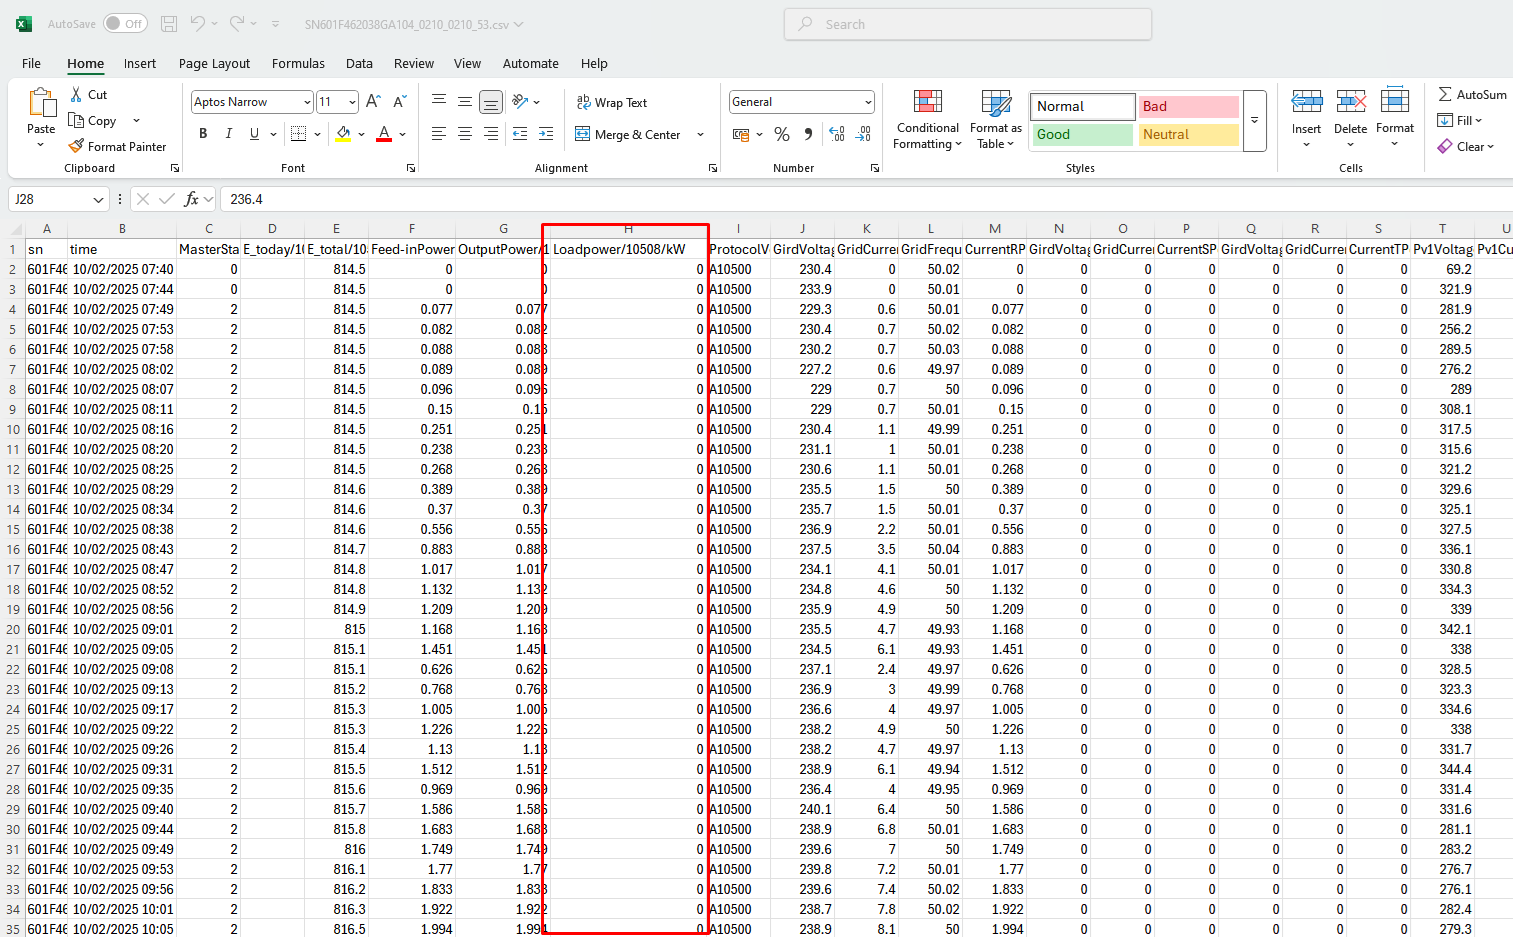
Task: Click the Increase Indent icon
Action: point(545,134)
